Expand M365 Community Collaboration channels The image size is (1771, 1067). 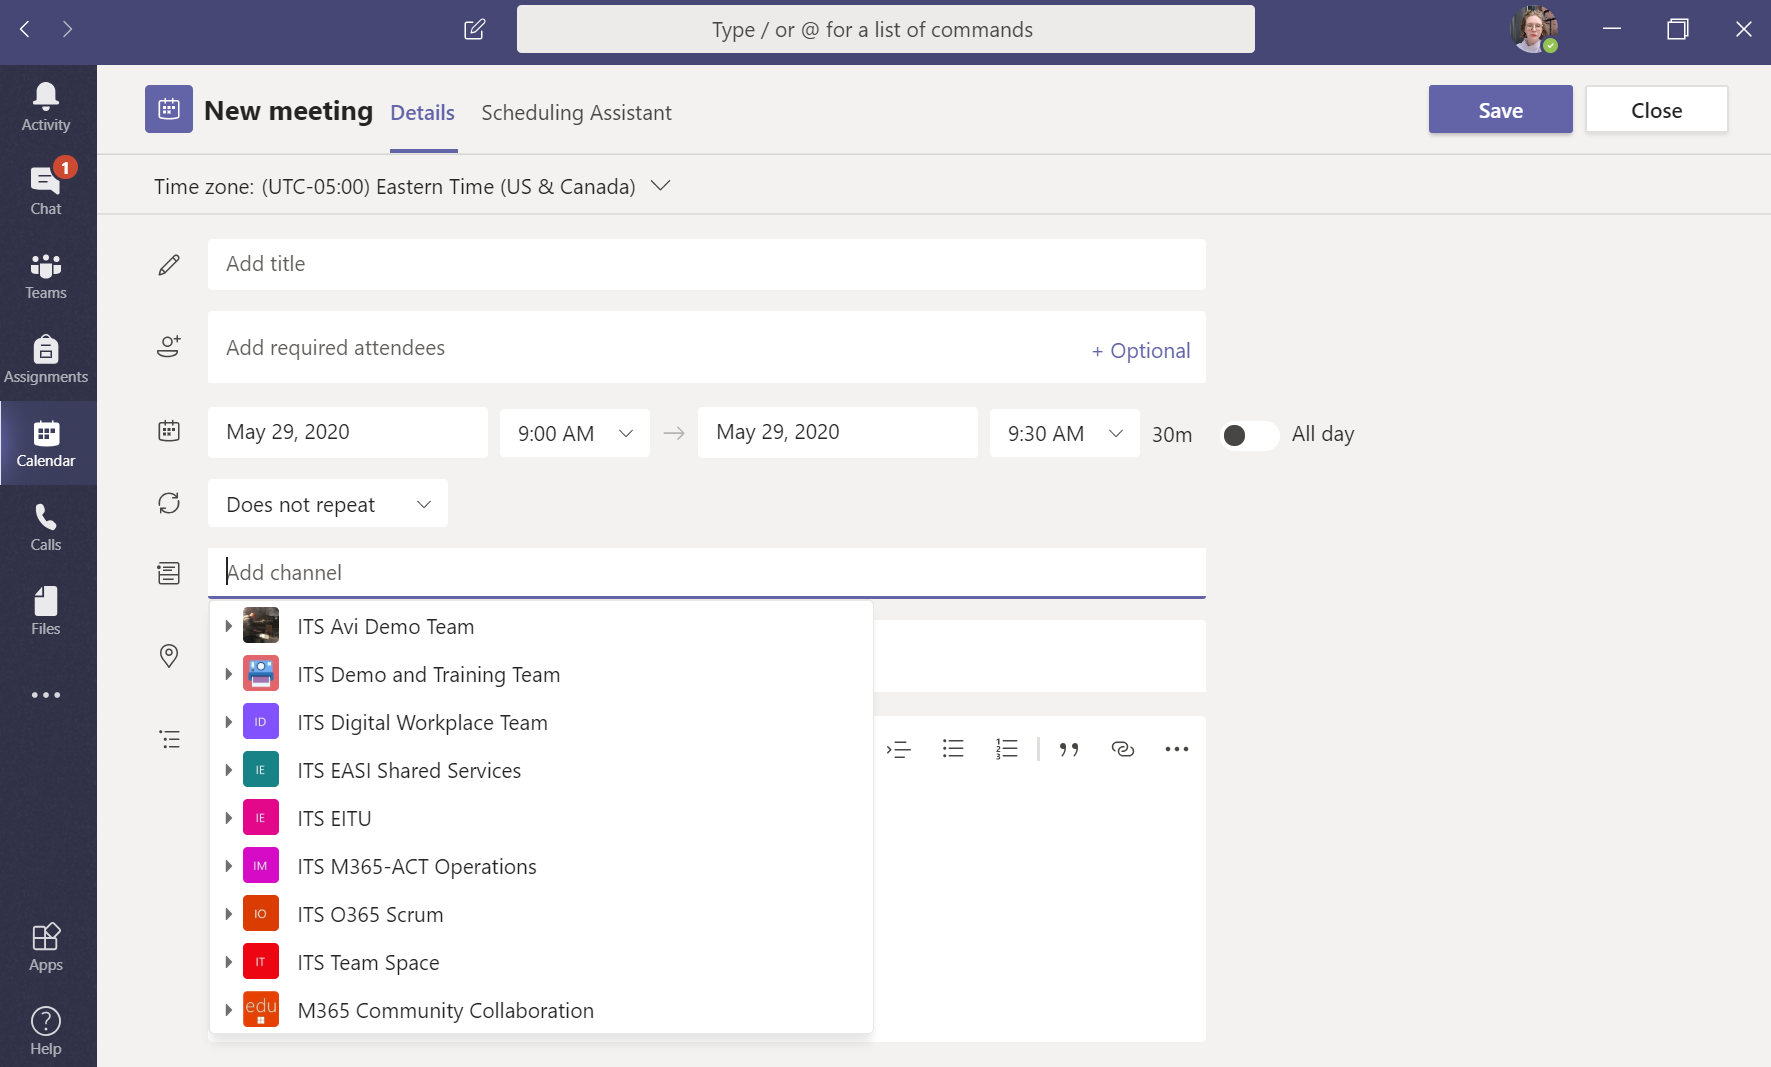click(228, 1010)
